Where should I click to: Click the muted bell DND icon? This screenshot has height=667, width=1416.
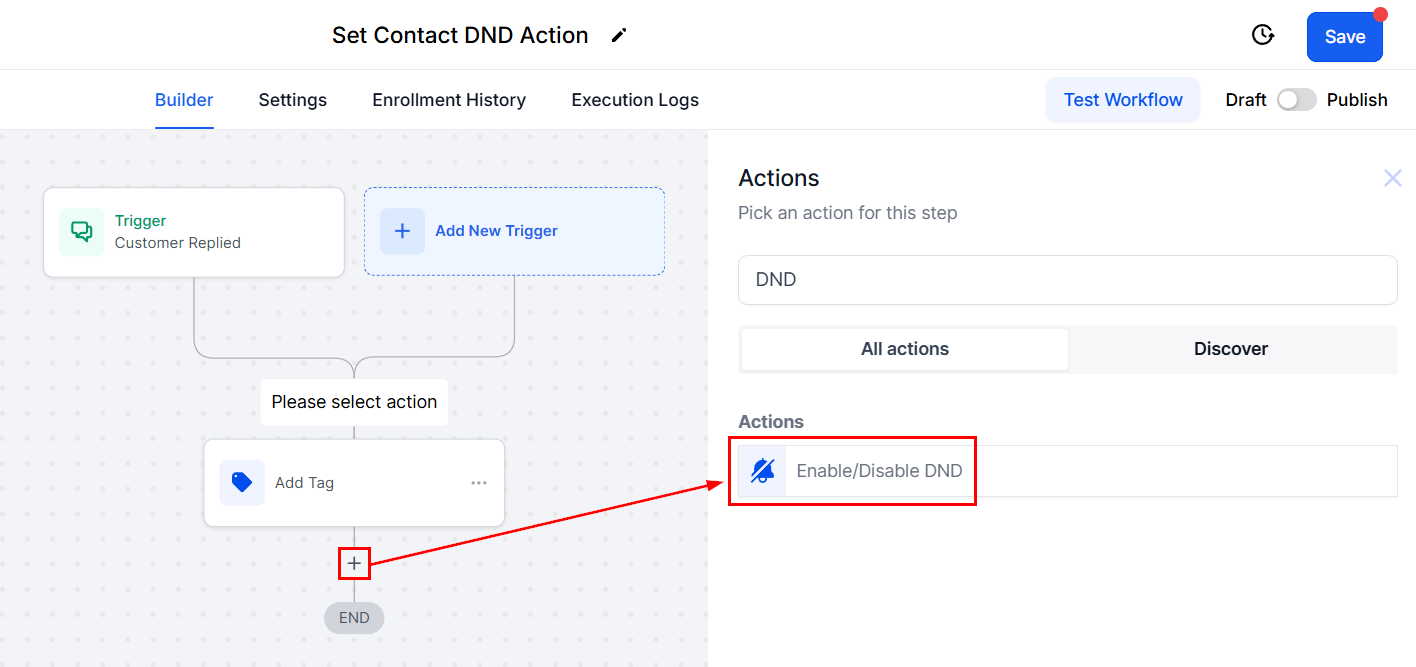tap(762, 471)
